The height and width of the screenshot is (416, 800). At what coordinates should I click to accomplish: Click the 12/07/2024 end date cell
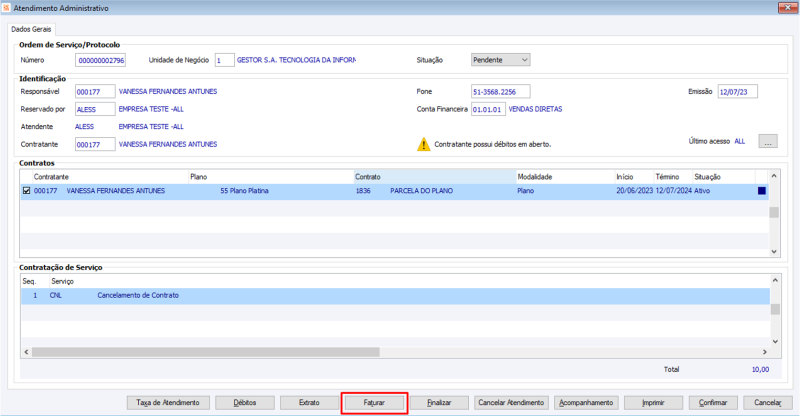673,191
